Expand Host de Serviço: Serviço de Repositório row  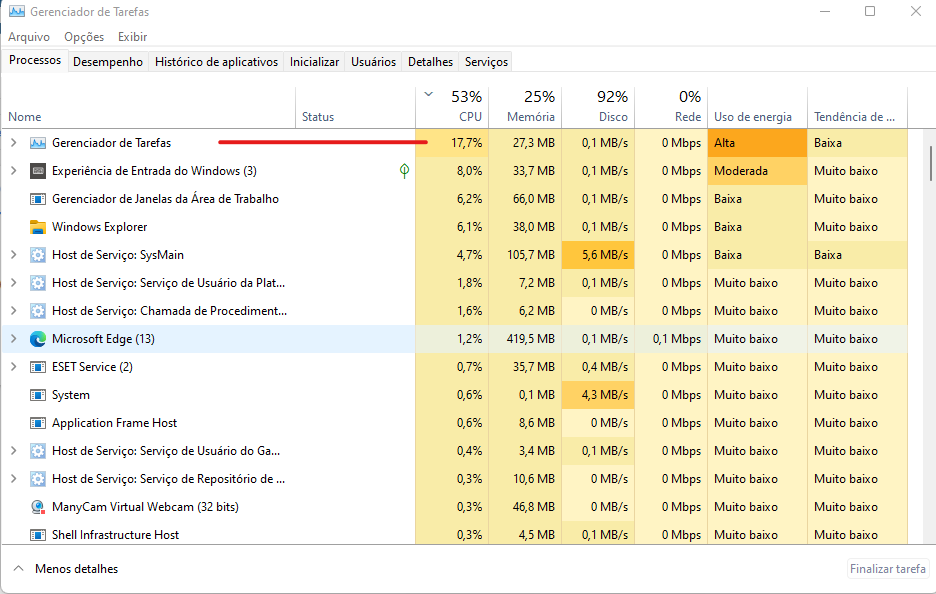[x=14, y=479]
